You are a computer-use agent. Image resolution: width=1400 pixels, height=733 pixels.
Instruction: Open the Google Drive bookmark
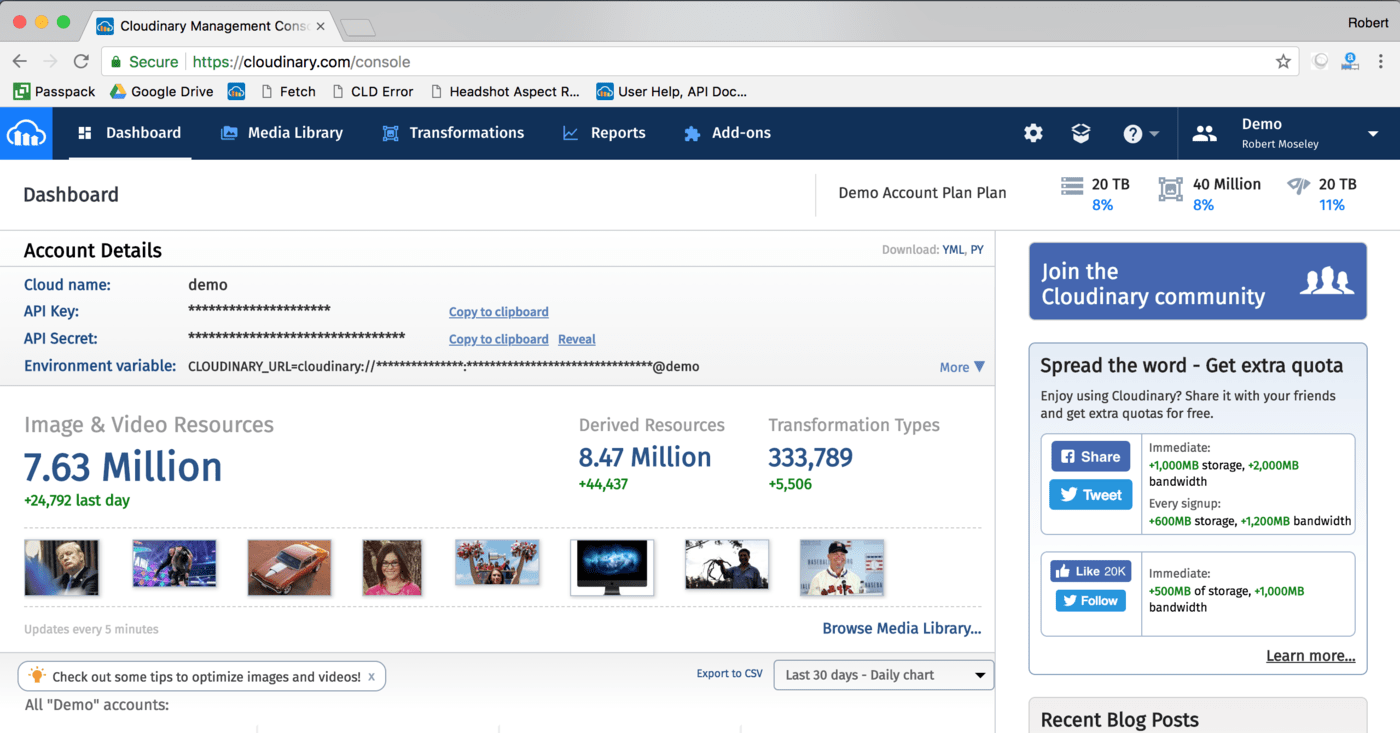pos(161,91)
